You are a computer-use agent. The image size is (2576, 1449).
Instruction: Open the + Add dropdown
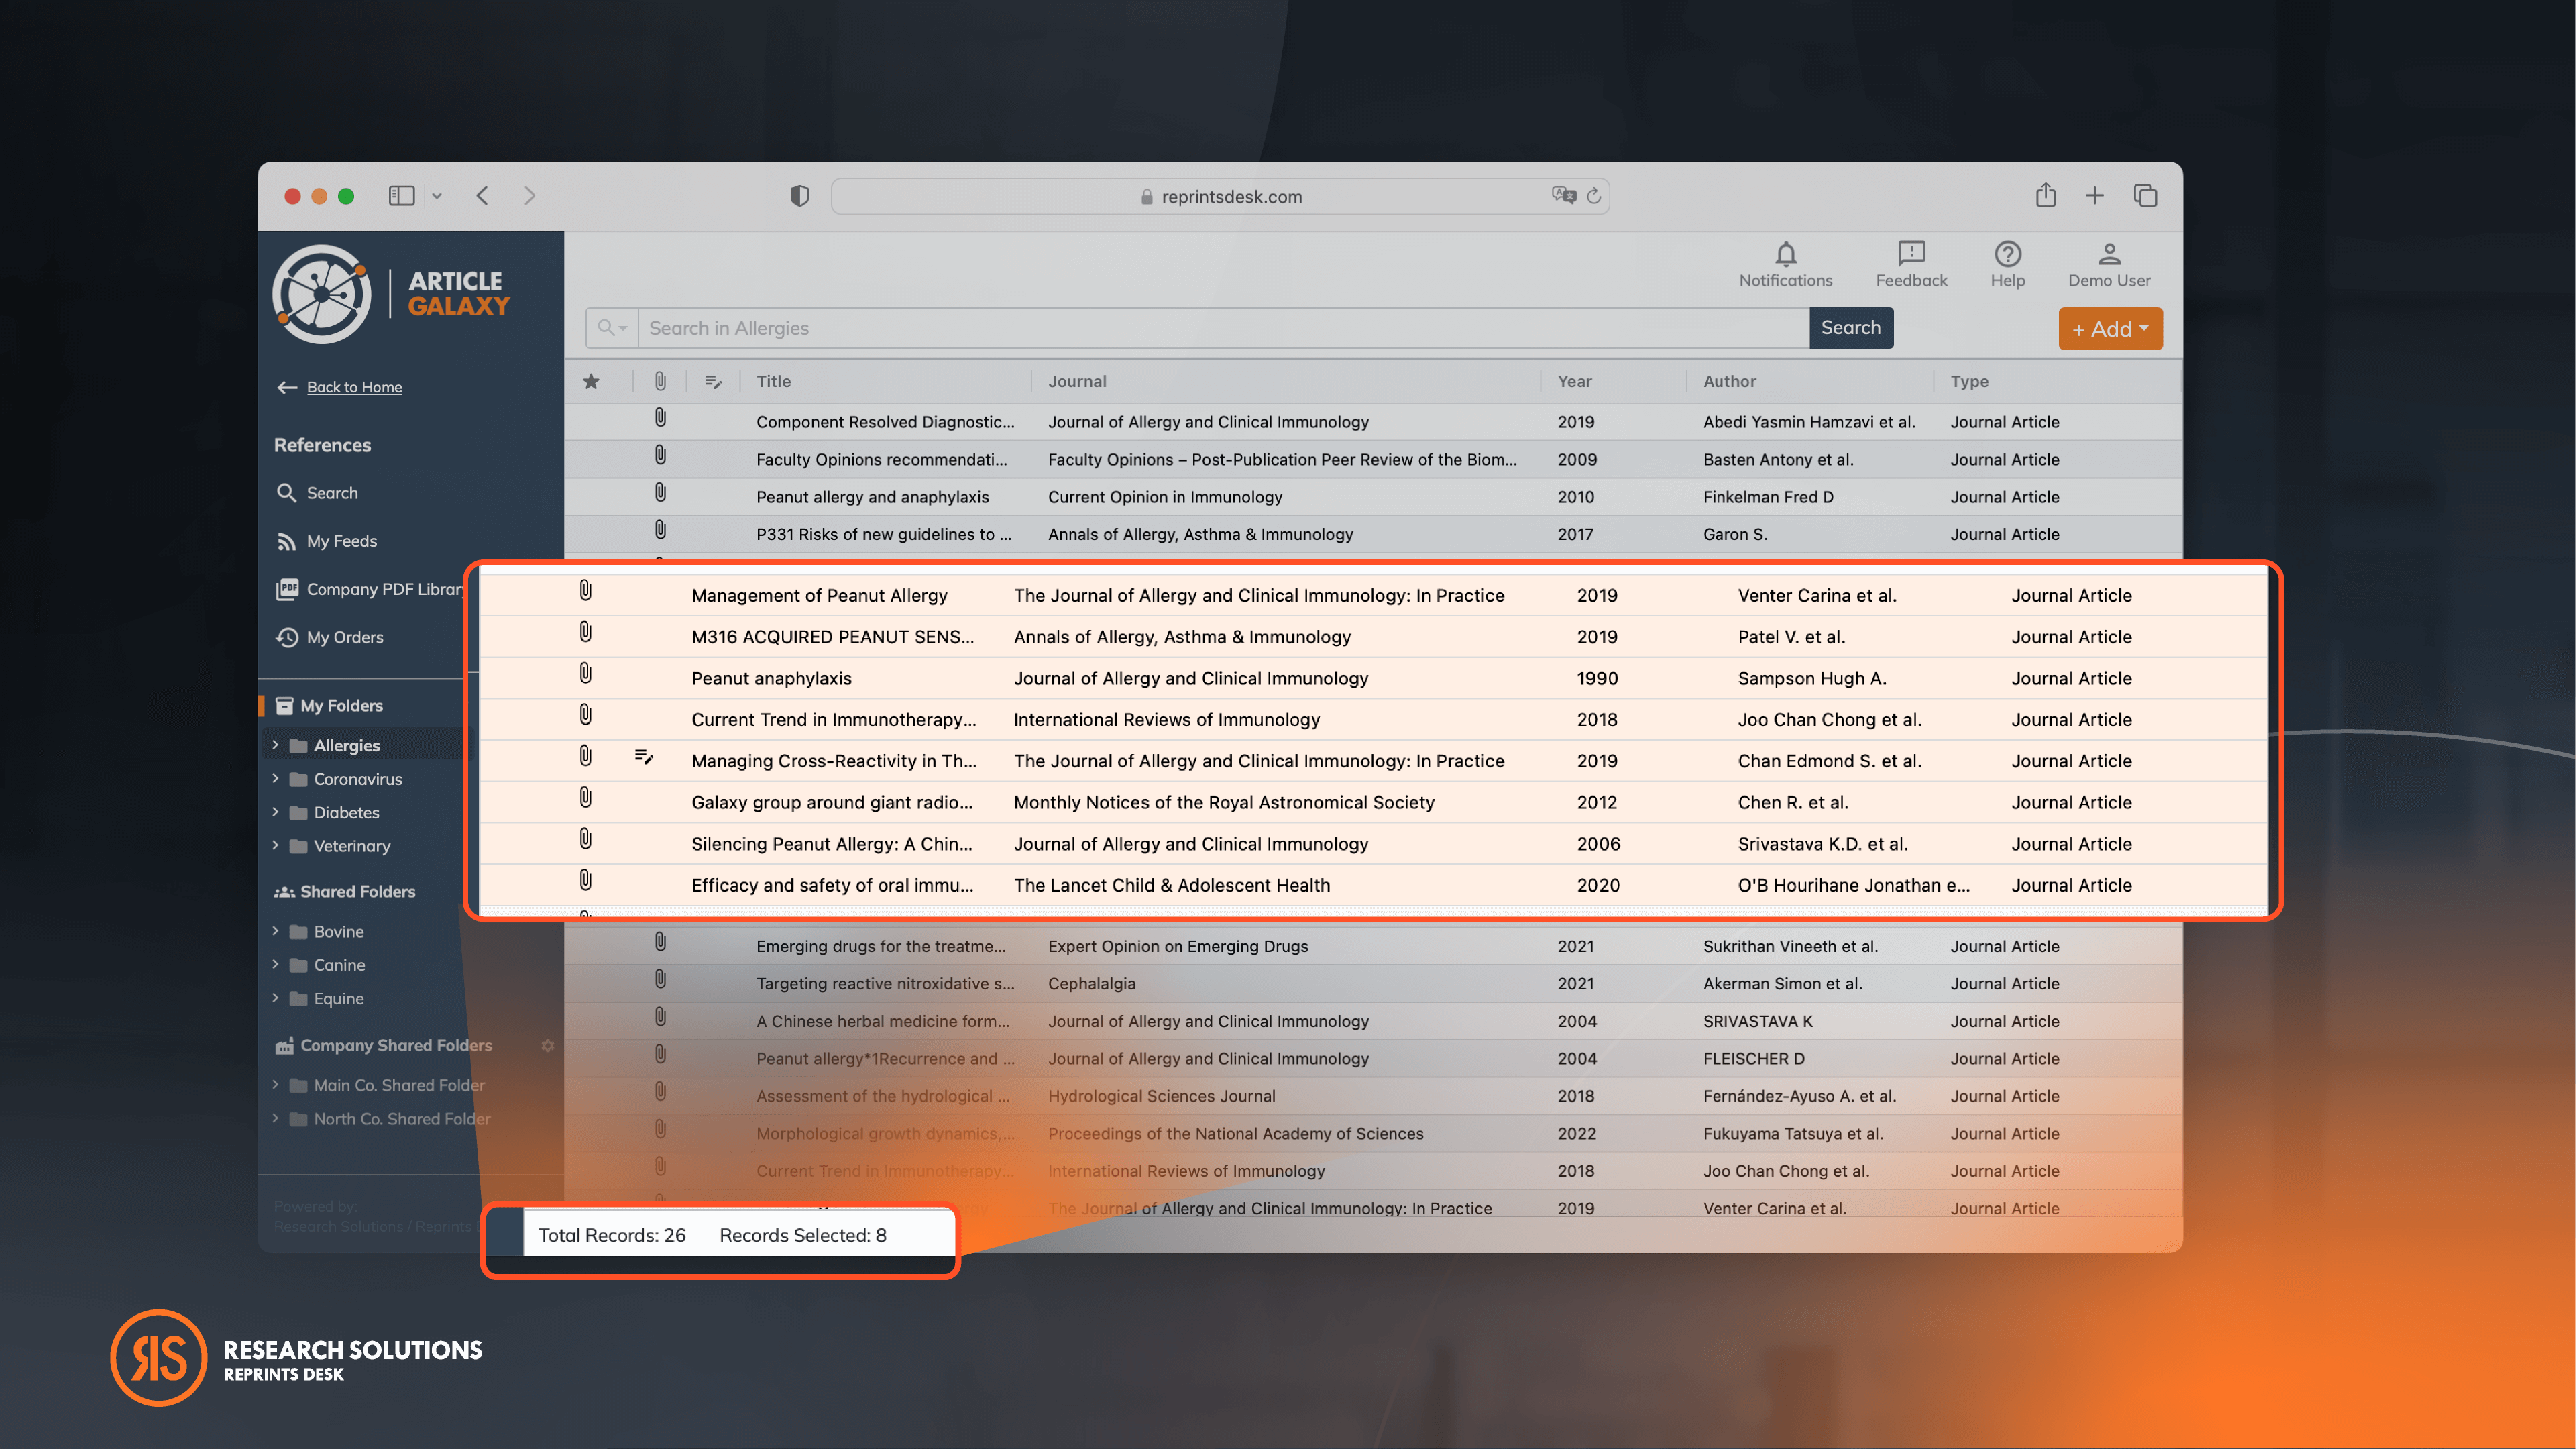tap(2110, 329)
